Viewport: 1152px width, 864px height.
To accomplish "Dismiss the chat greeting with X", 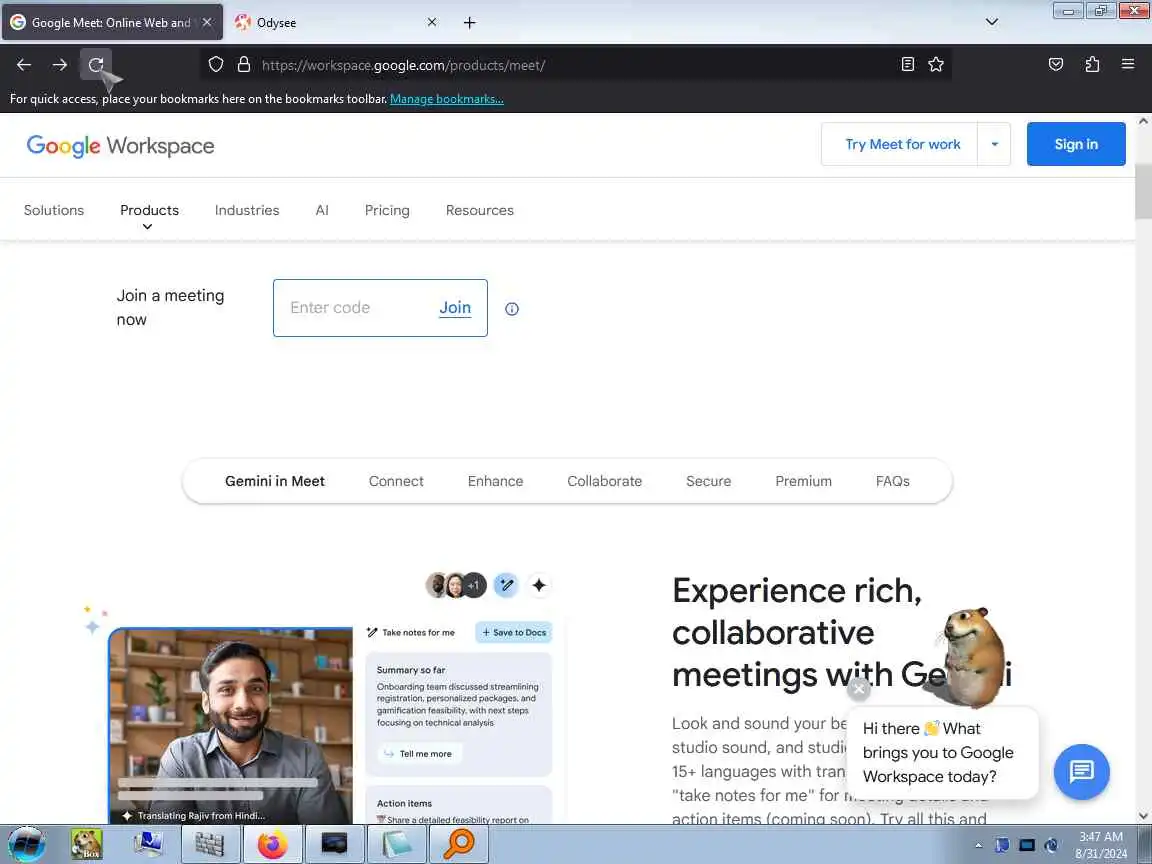I will click(858, 689).
